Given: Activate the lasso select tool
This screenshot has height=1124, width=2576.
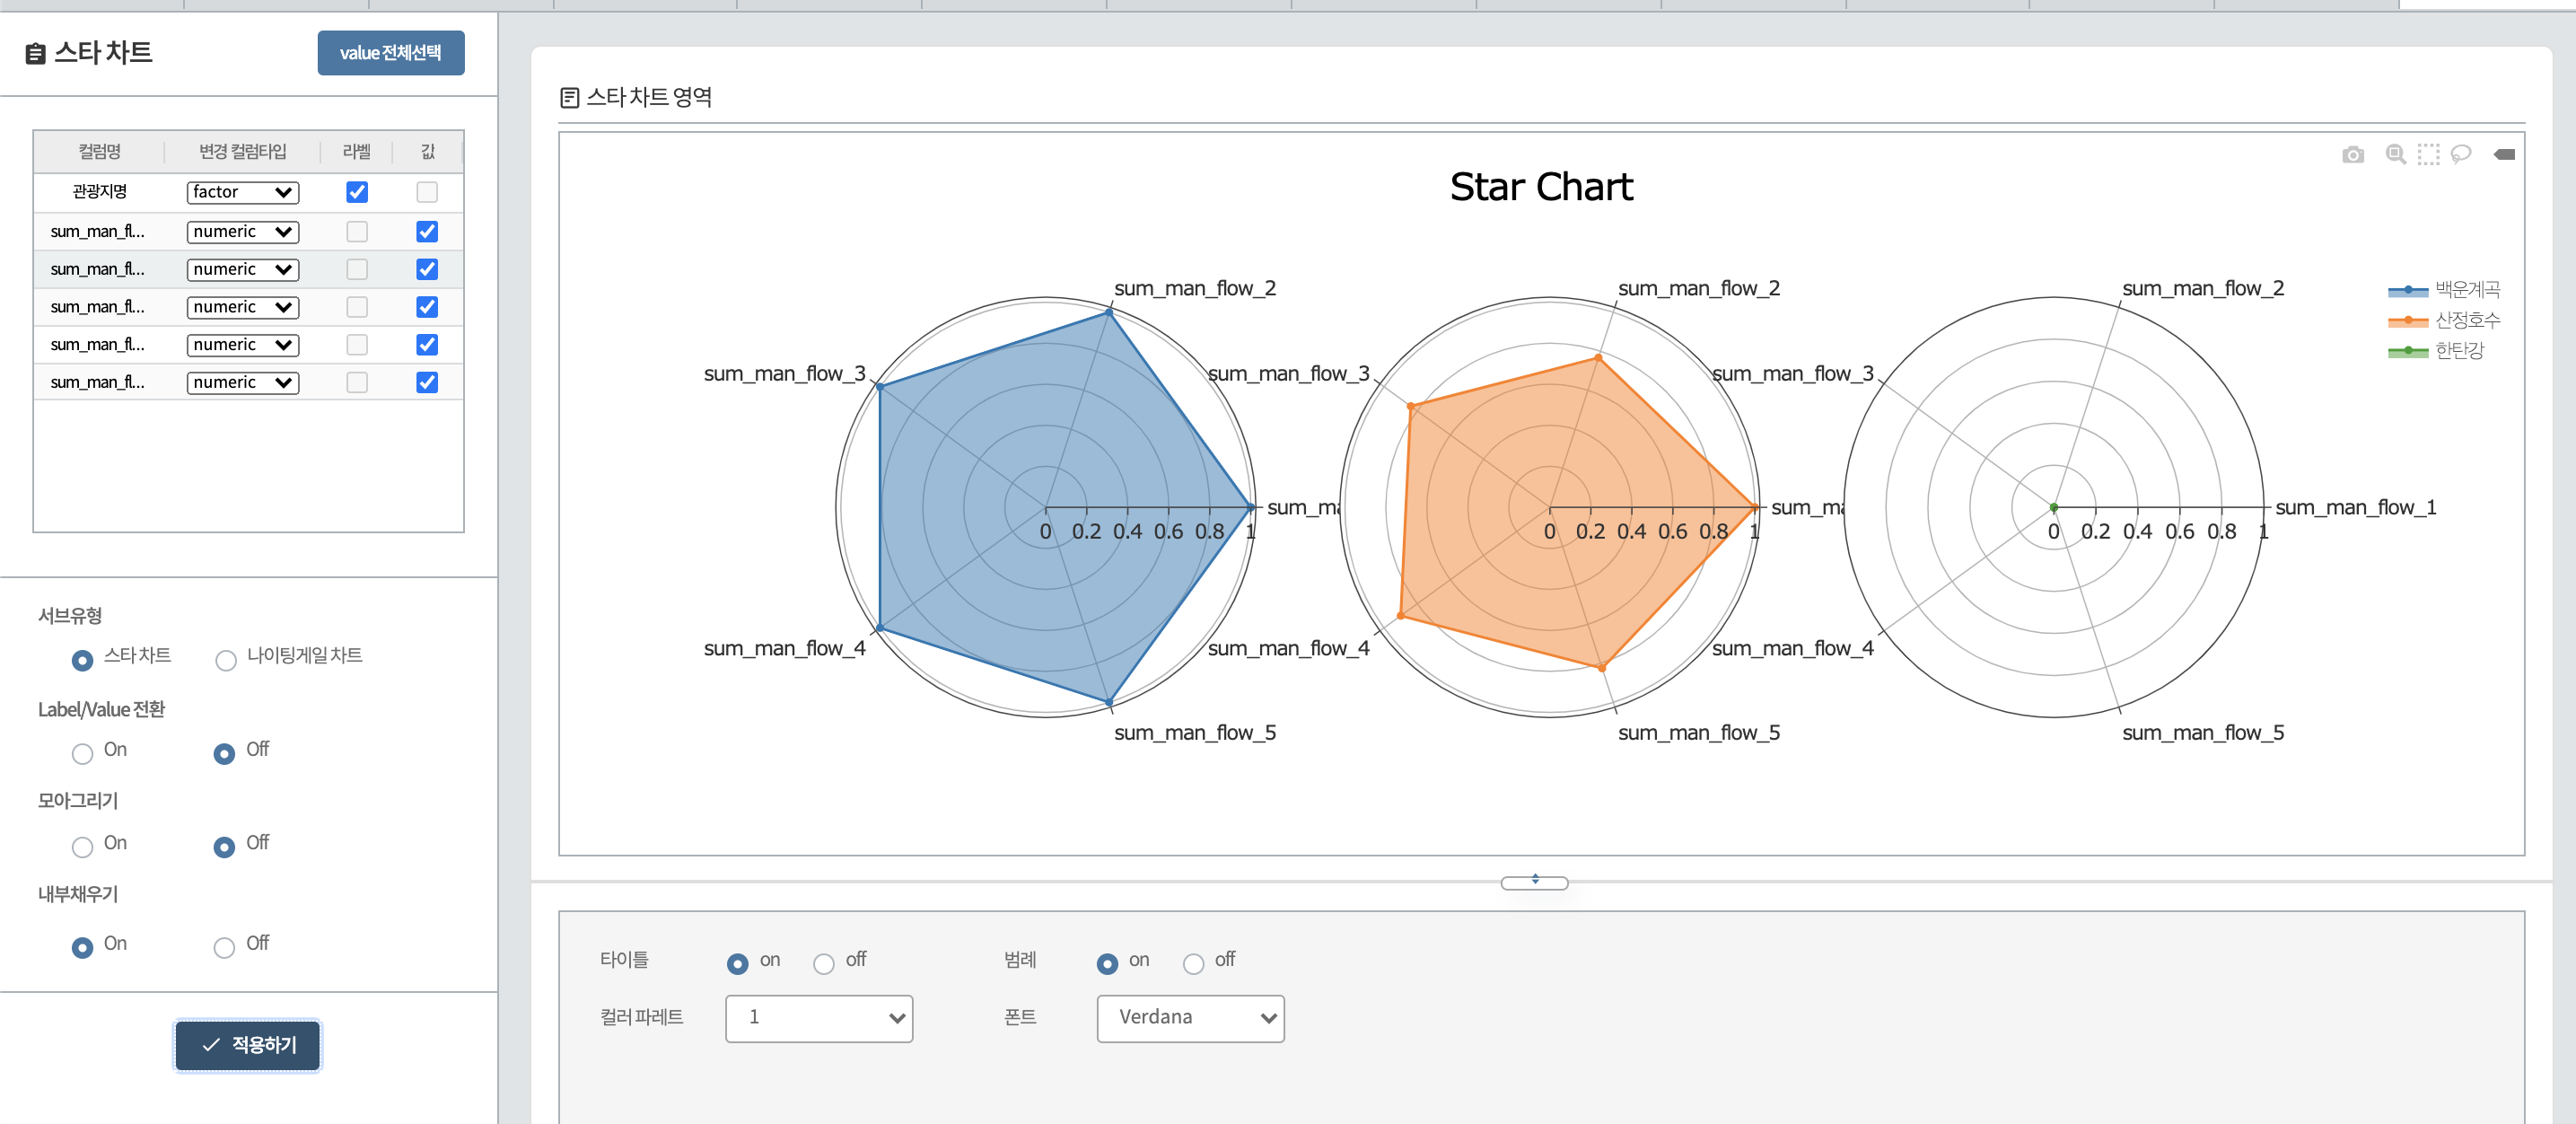Looking at the screenshot, I should 2460,154.
